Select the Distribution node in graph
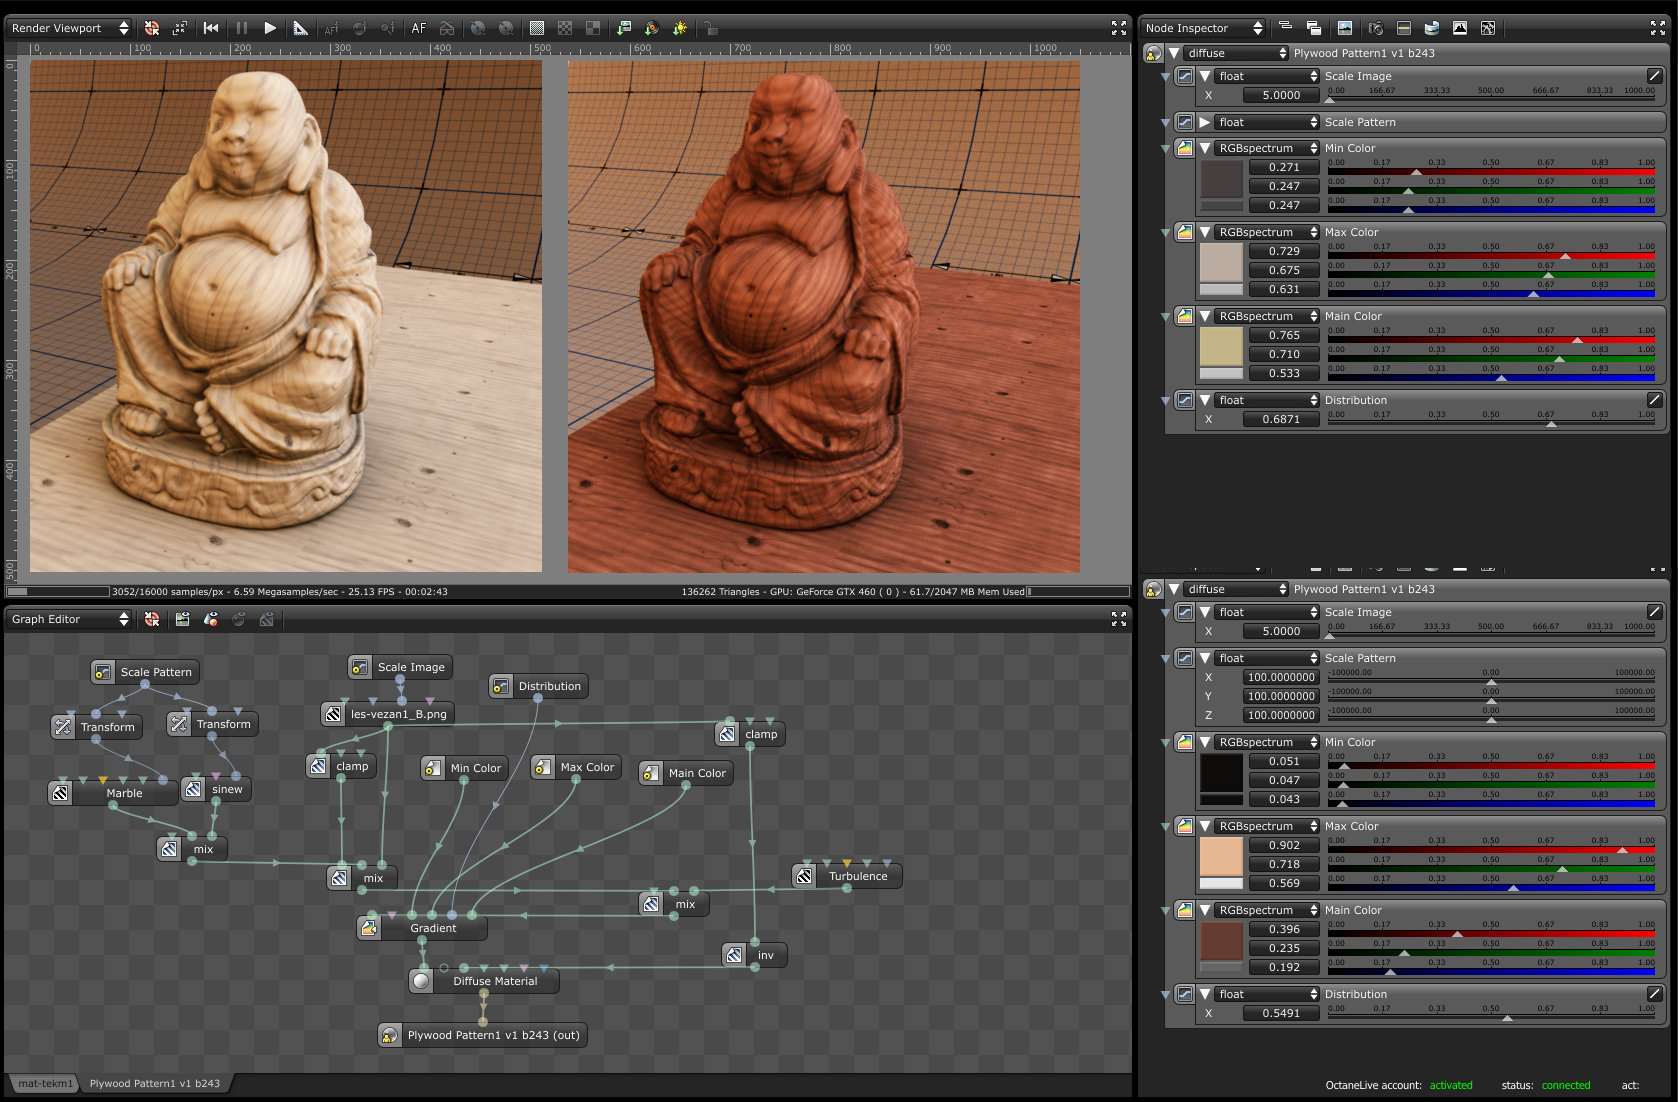Viewport: 1678px width, 1102px height. click(x=538, y=686)
